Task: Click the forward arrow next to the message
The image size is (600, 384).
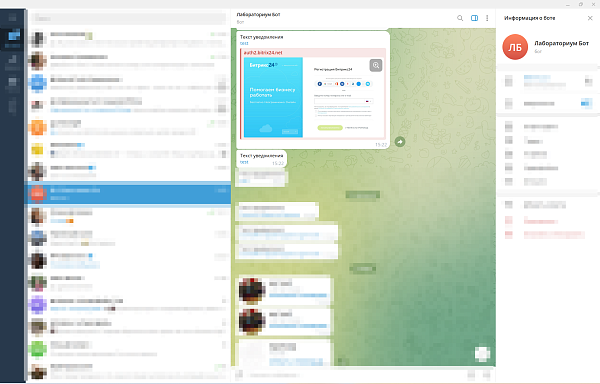Action: coord(400,142)
